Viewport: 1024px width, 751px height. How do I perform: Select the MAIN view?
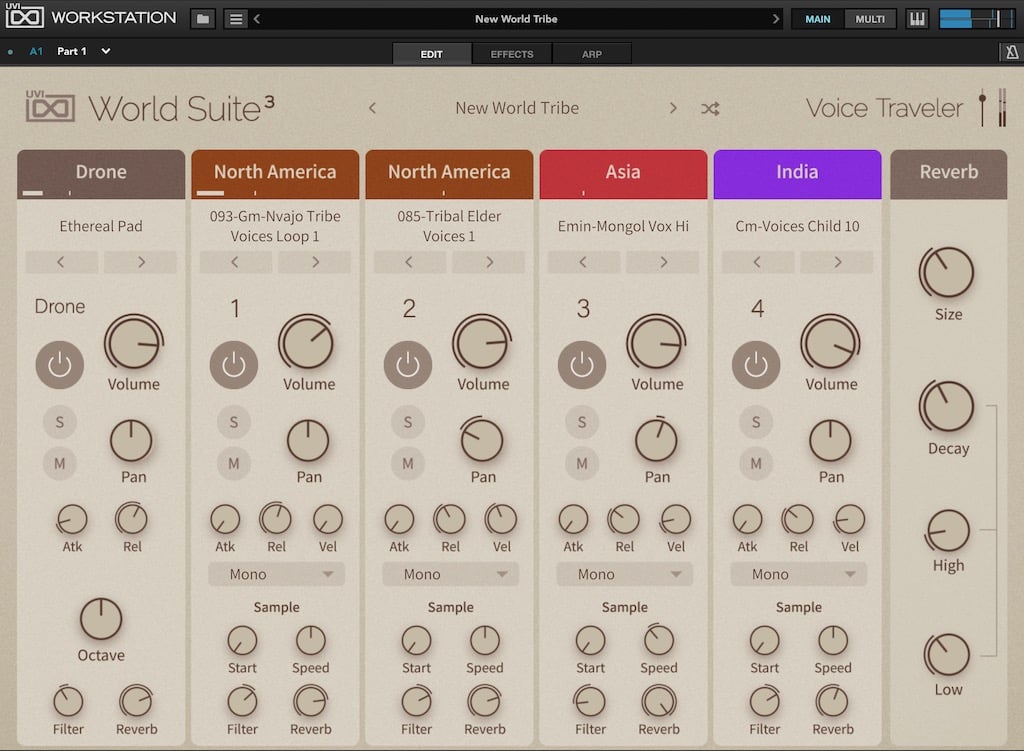tap(818, 19)
